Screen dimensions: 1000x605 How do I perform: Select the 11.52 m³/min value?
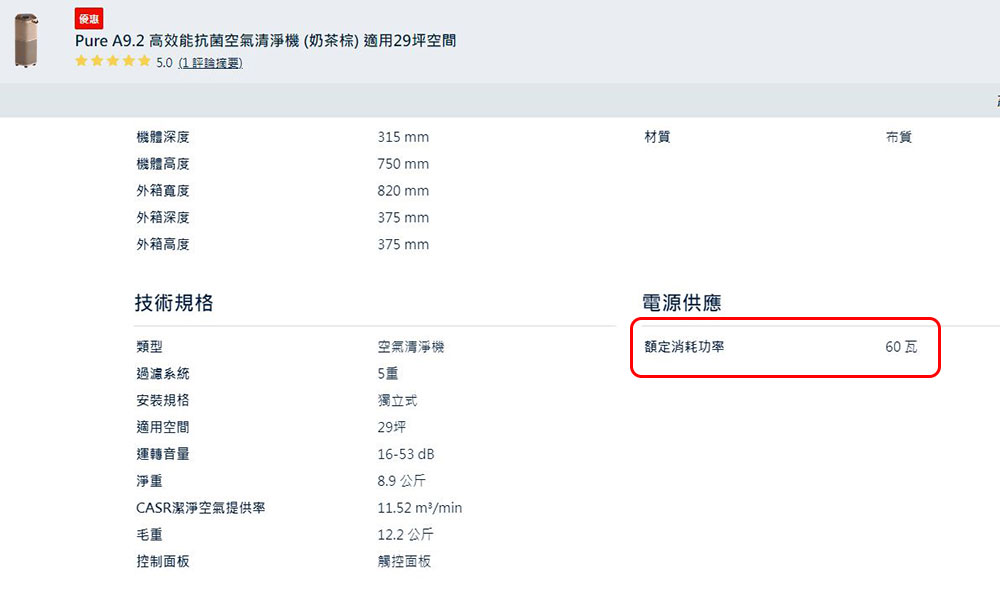(420, 507)
